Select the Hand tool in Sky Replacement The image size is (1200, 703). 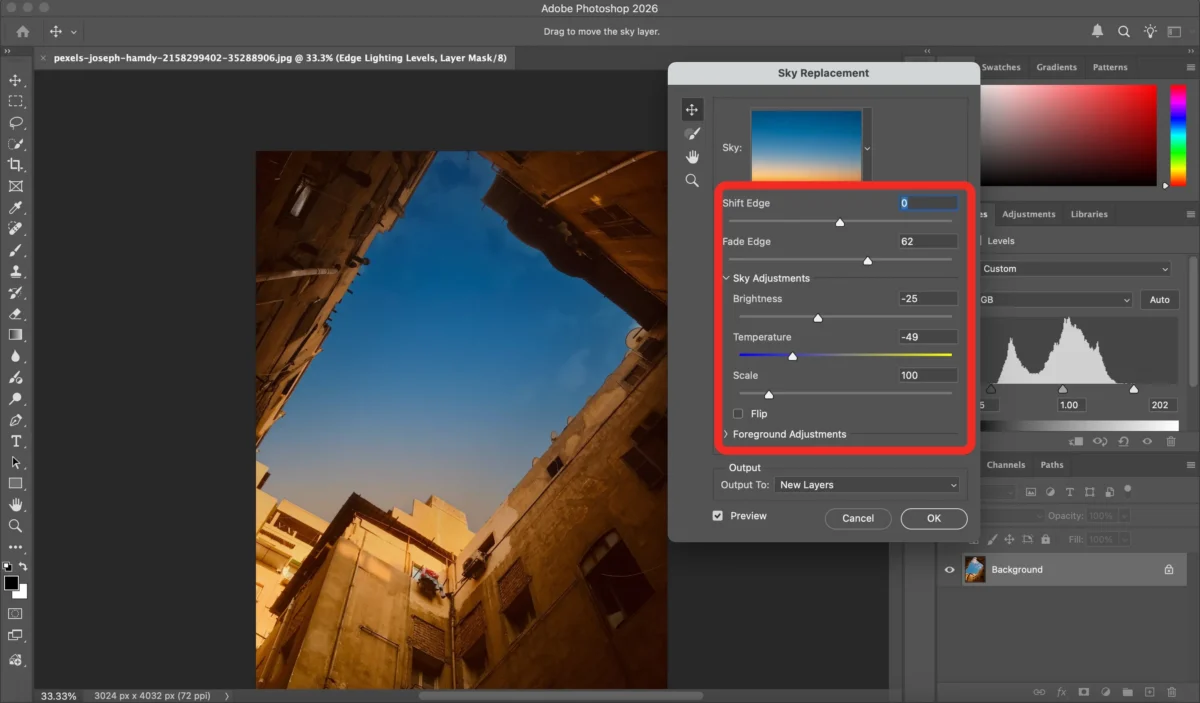point(691,157)
